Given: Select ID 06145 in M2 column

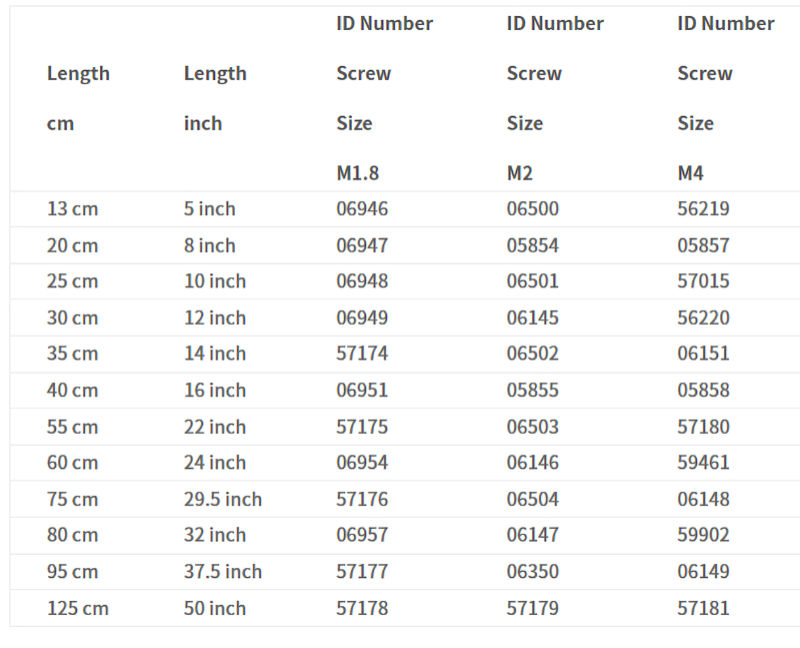Looking at the screenshot, I should (x=532, y=318).
